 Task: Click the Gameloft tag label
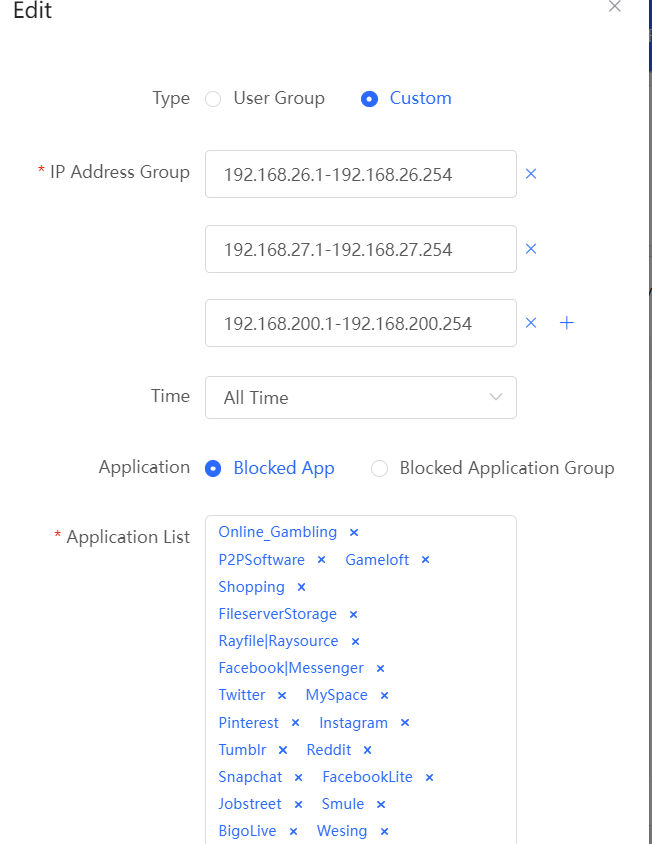(x=377, y=560)
